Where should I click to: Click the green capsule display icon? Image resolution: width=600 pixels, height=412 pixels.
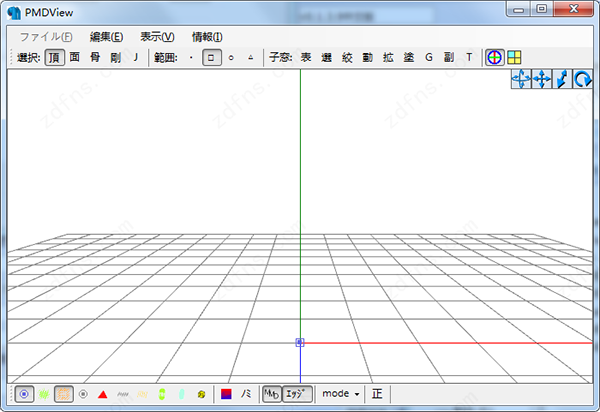(161, 395)
